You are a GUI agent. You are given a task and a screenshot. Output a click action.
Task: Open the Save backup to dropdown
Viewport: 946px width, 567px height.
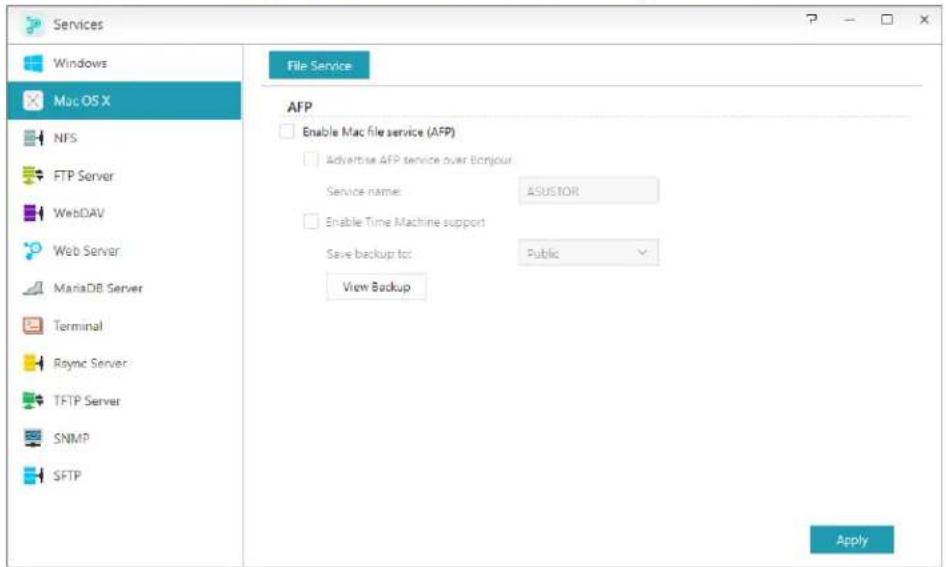pos(588,253)
